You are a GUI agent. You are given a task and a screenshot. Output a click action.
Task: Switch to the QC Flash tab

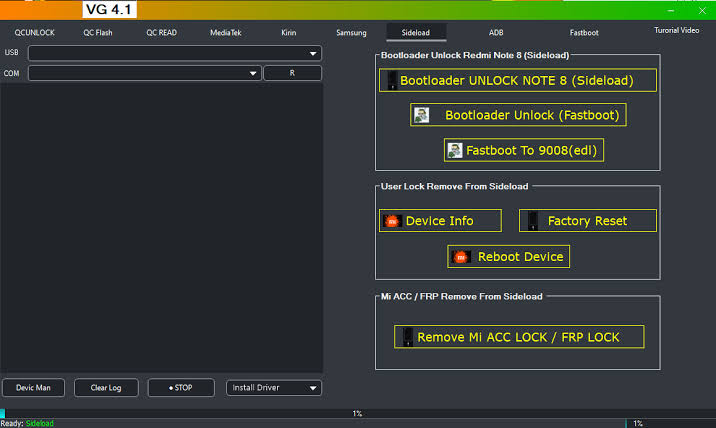tap(98, 32)
